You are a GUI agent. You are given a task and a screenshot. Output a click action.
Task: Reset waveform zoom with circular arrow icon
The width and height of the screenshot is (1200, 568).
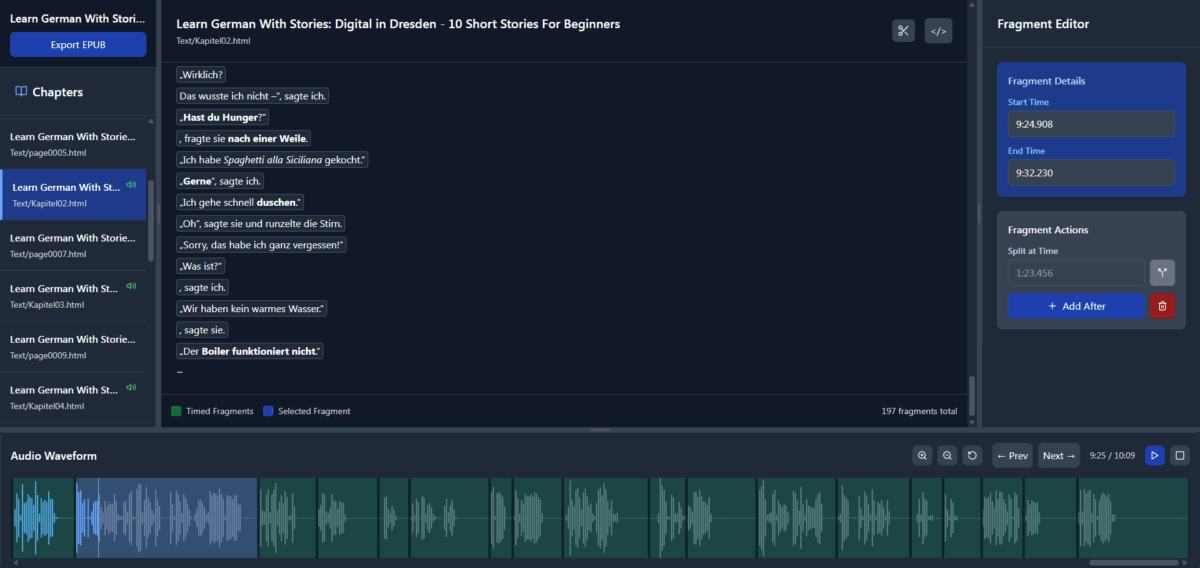(972, 456)
